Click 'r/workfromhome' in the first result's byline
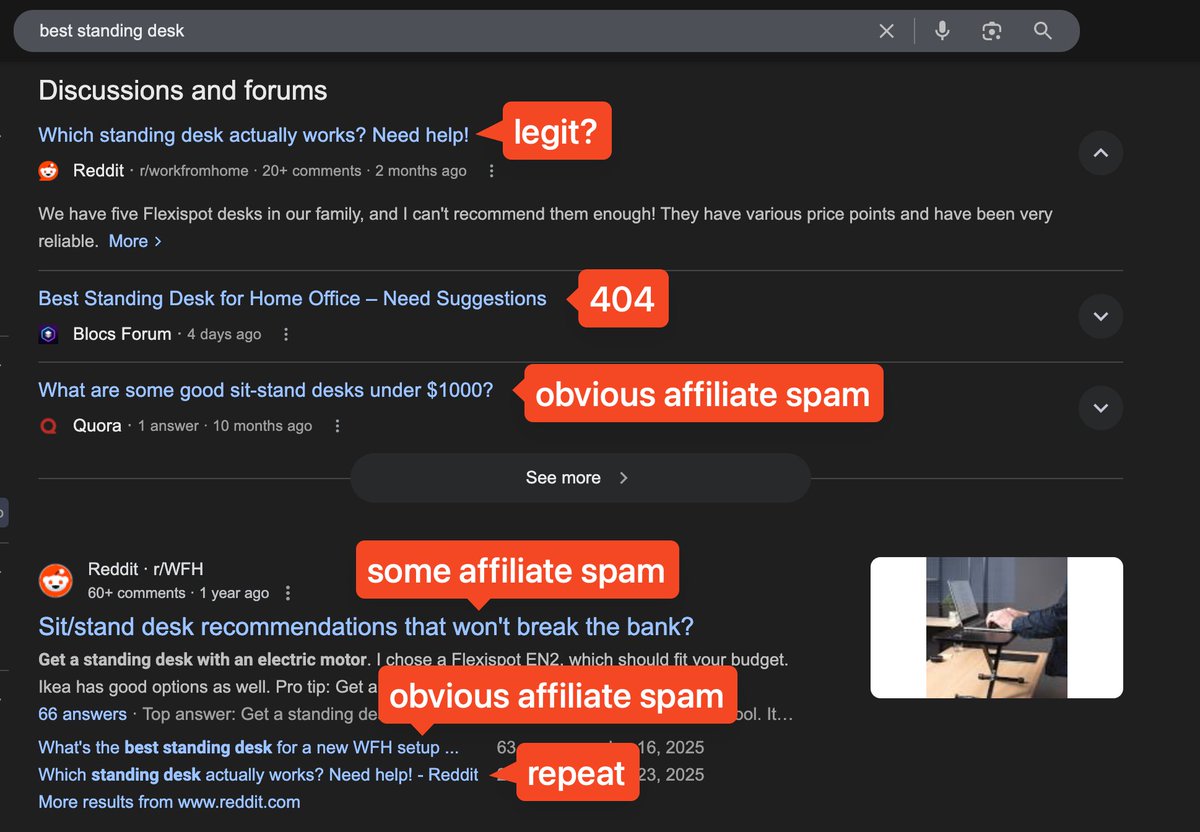Viewport: 1200px width, 832px height. (193, 171)
